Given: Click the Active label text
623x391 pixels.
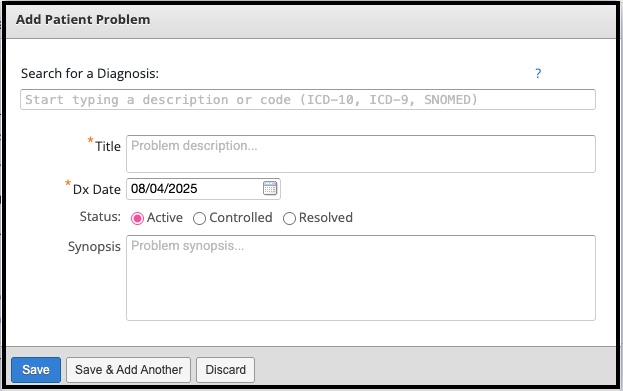Looking at the screenshot, I should pyautogui.click(x=164, y=217).
